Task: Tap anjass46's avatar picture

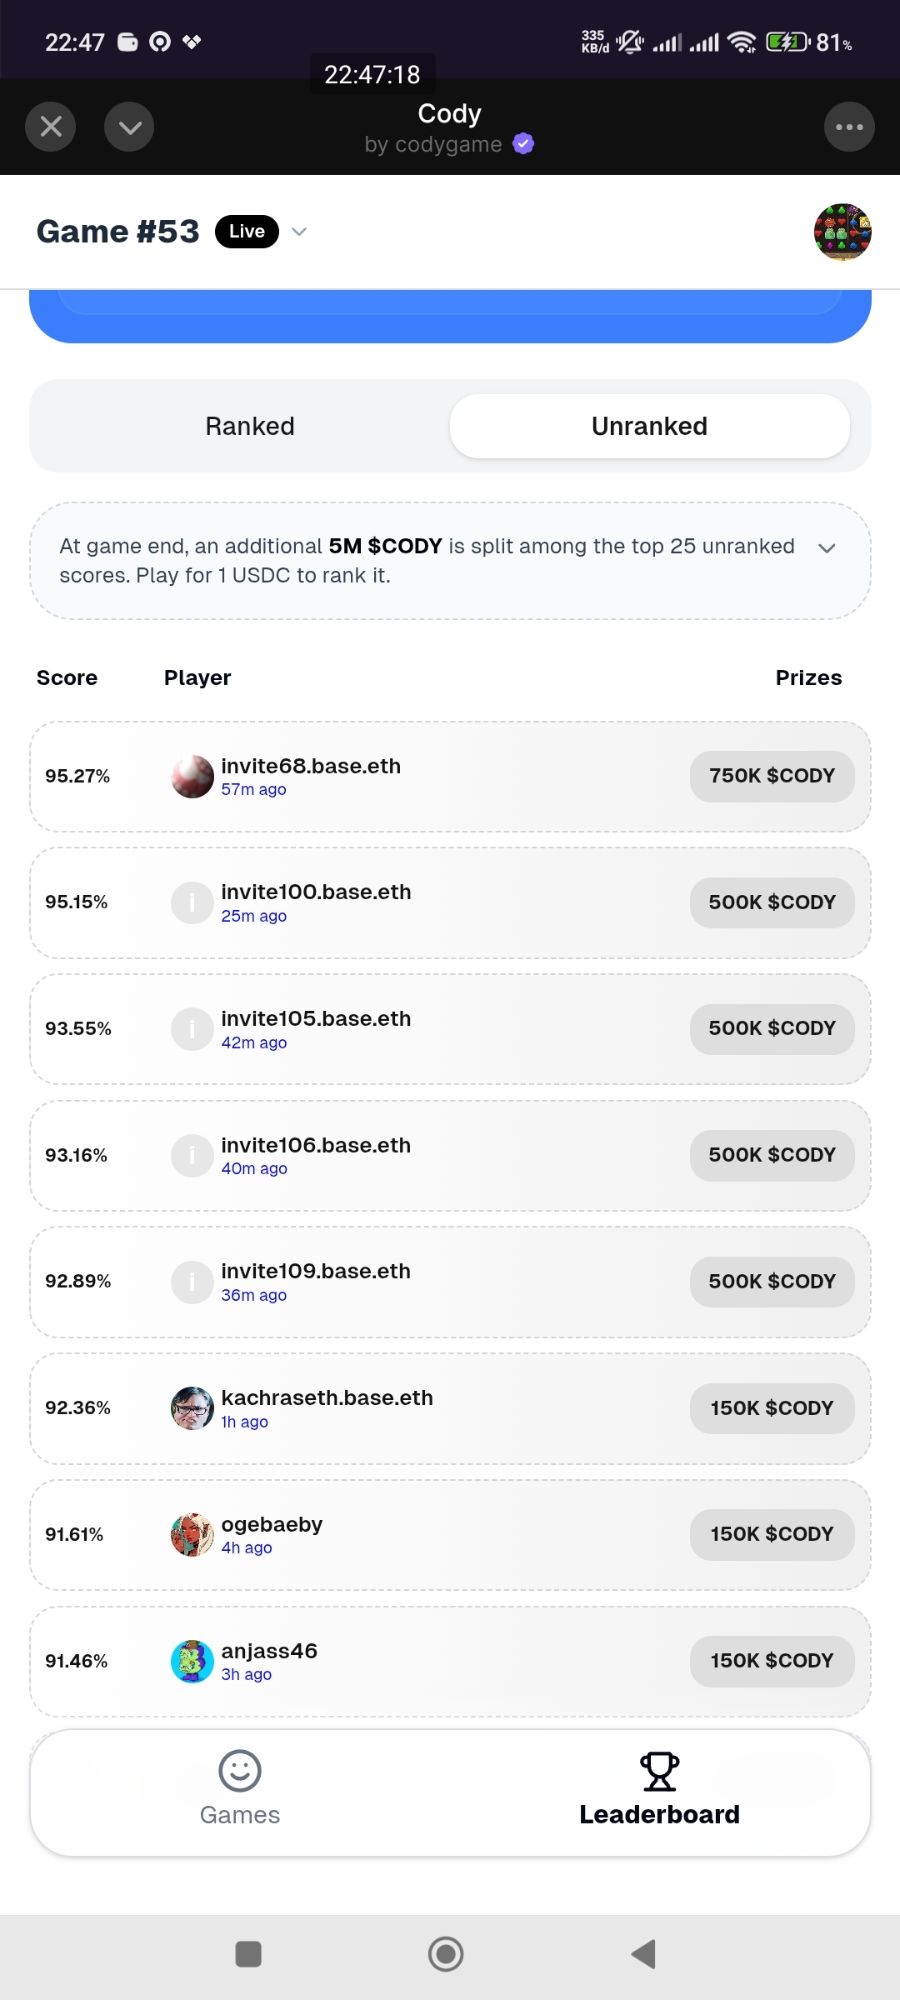Action: 192,1661
